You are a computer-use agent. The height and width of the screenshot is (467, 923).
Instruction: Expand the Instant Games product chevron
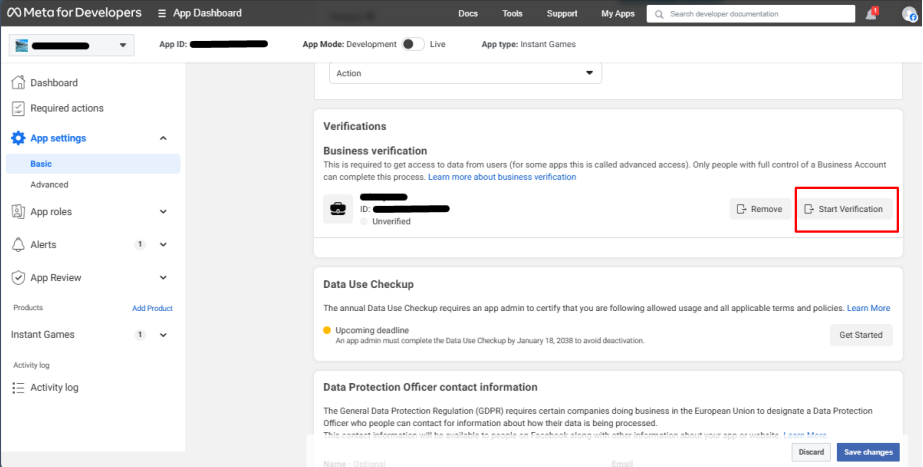163,335
